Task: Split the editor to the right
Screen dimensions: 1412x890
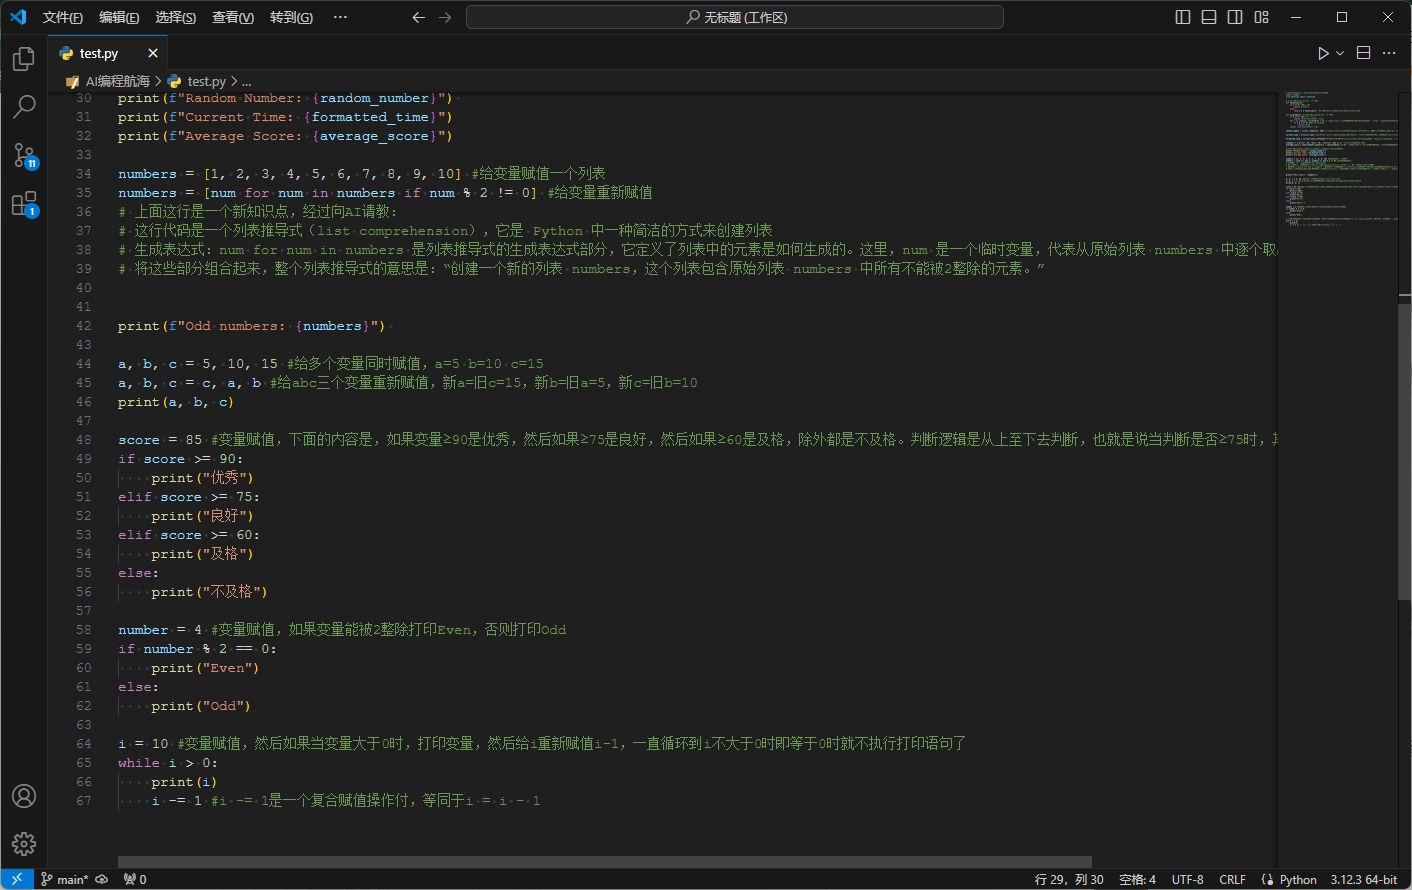Action: (1363, 53)
